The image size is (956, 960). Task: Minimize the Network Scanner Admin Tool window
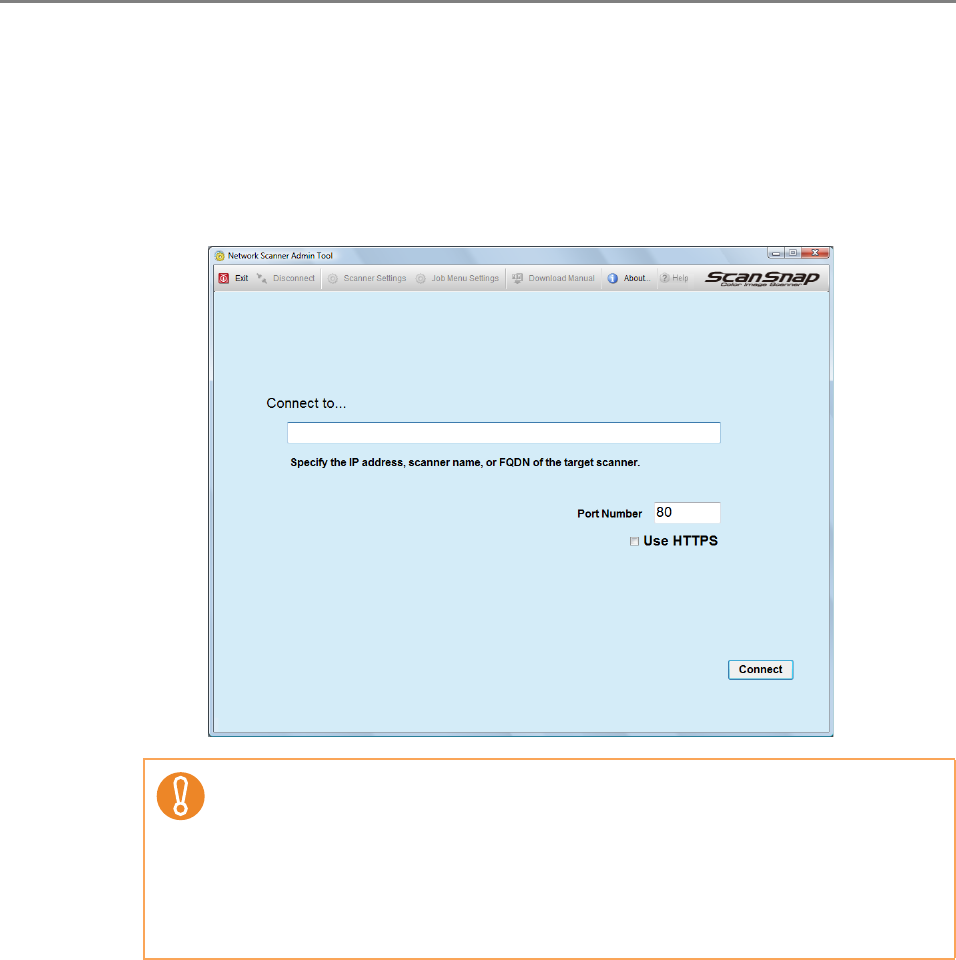point(776,253)
